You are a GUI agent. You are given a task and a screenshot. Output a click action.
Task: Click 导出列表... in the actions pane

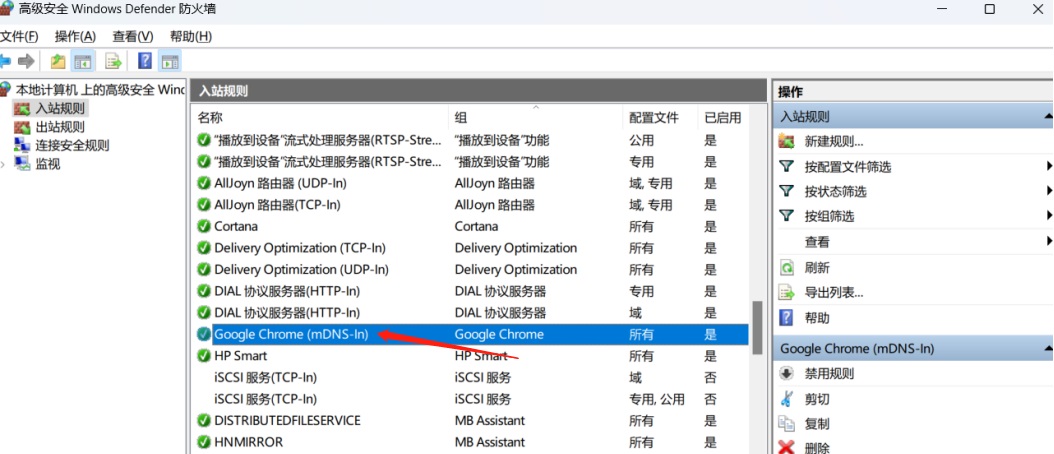(x=834, y=293)
